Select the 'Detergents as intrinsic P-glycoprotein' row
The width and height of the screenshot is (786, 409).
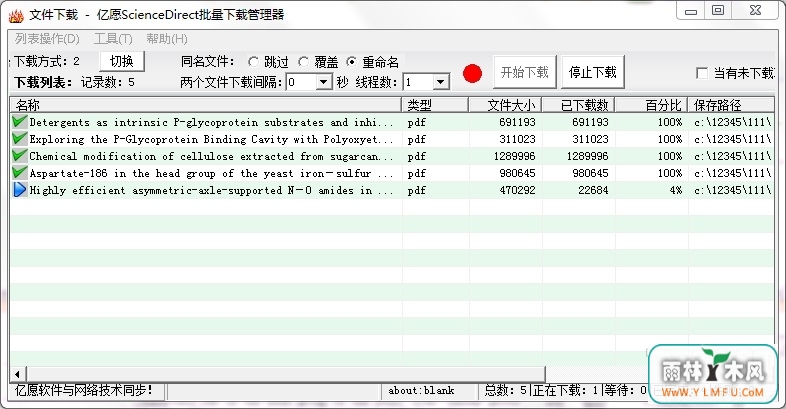392,122
